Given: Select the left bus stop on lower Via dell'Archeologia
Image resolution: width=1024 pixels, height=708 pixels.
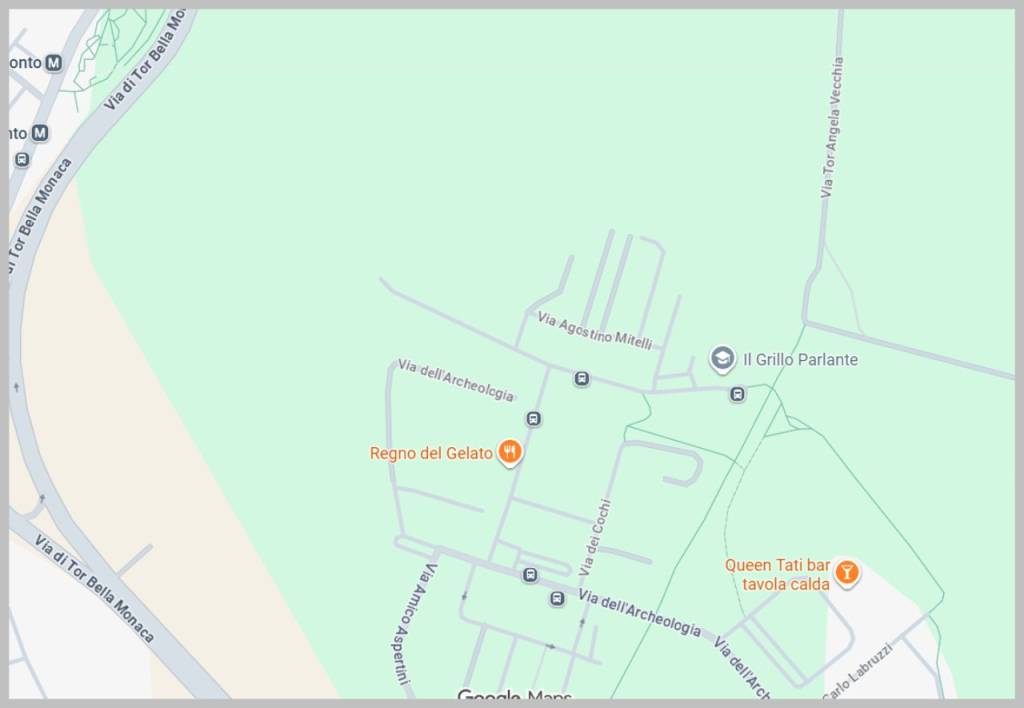Looking at the screenshot, I should tap(530, 575).
